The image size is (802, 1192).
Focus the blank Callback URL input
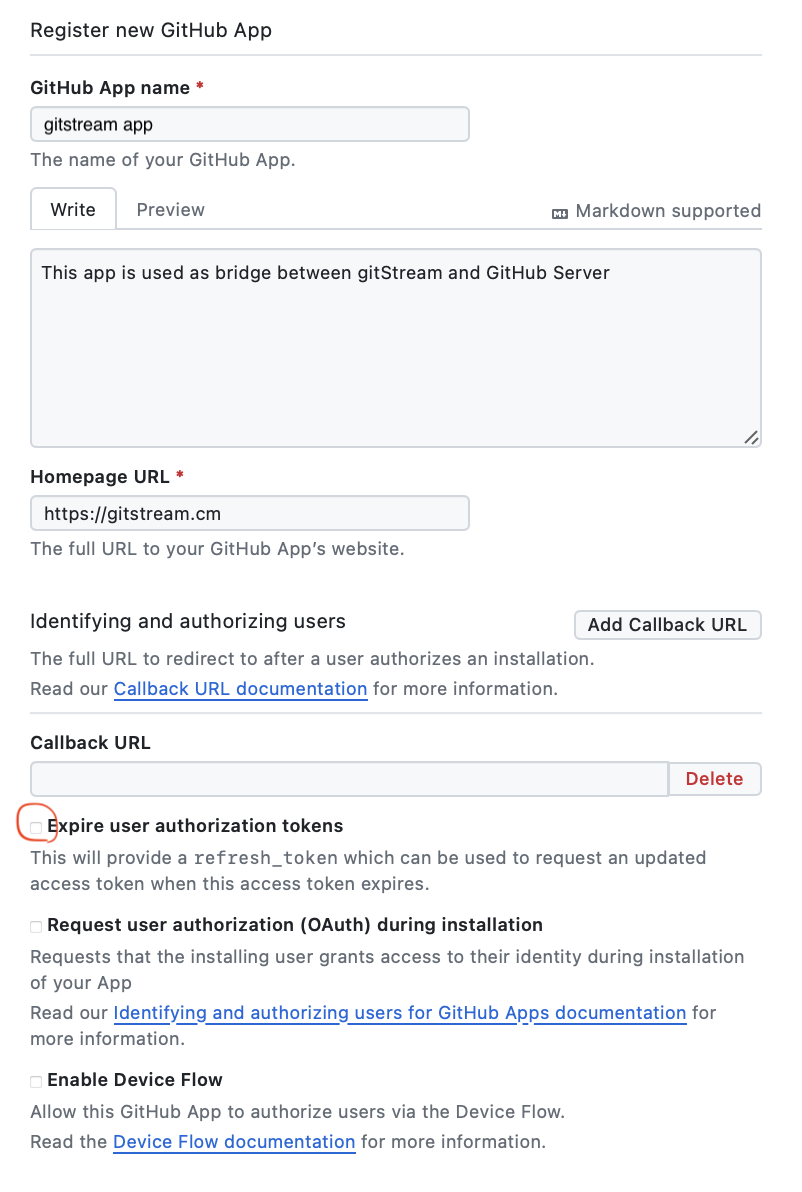348,778
